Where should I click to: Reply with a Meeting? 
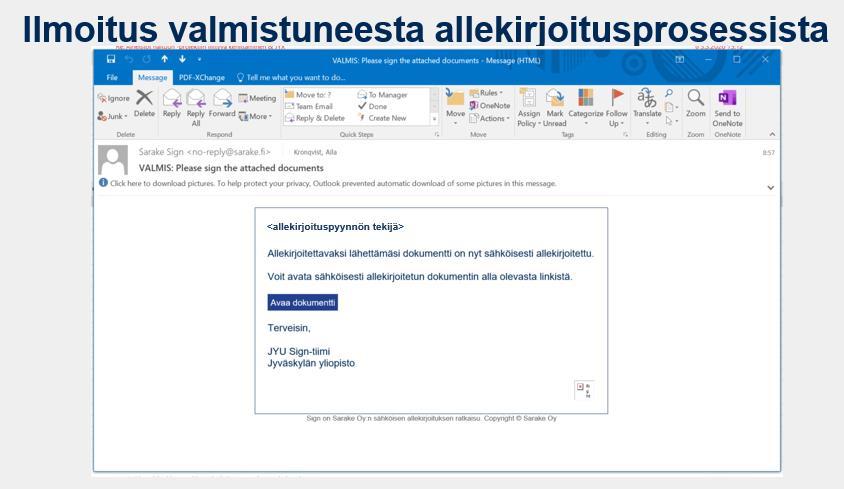pos(257,98)
